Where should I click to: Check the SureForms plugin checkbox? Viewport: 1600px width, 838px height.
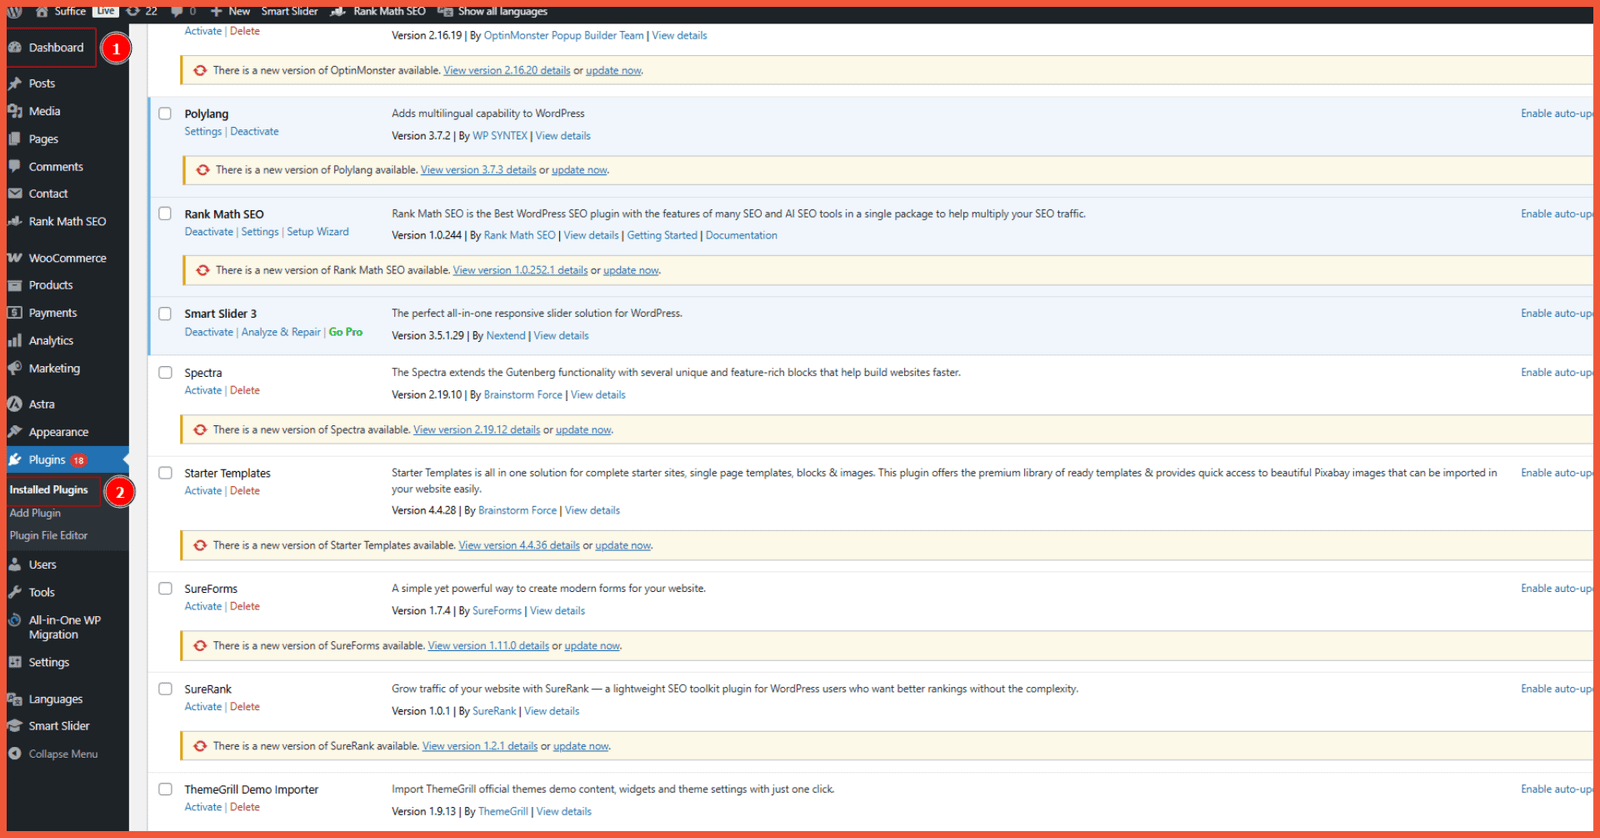click(165, 588)
